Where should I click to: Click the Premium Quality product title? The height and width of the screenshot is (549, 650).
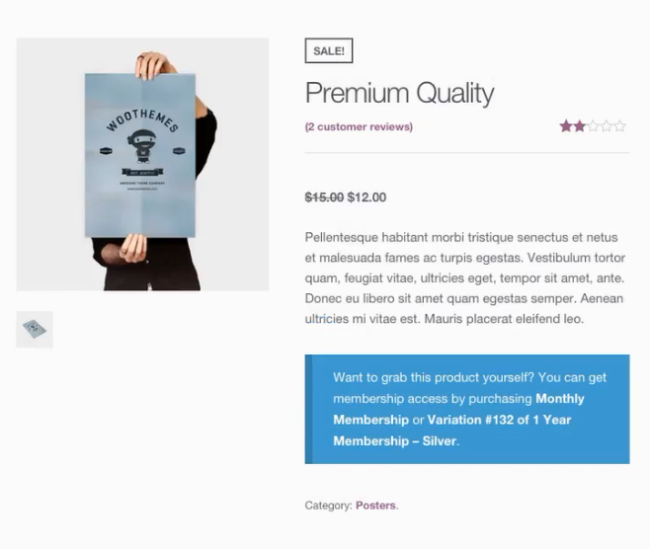(x=399, y=94)
